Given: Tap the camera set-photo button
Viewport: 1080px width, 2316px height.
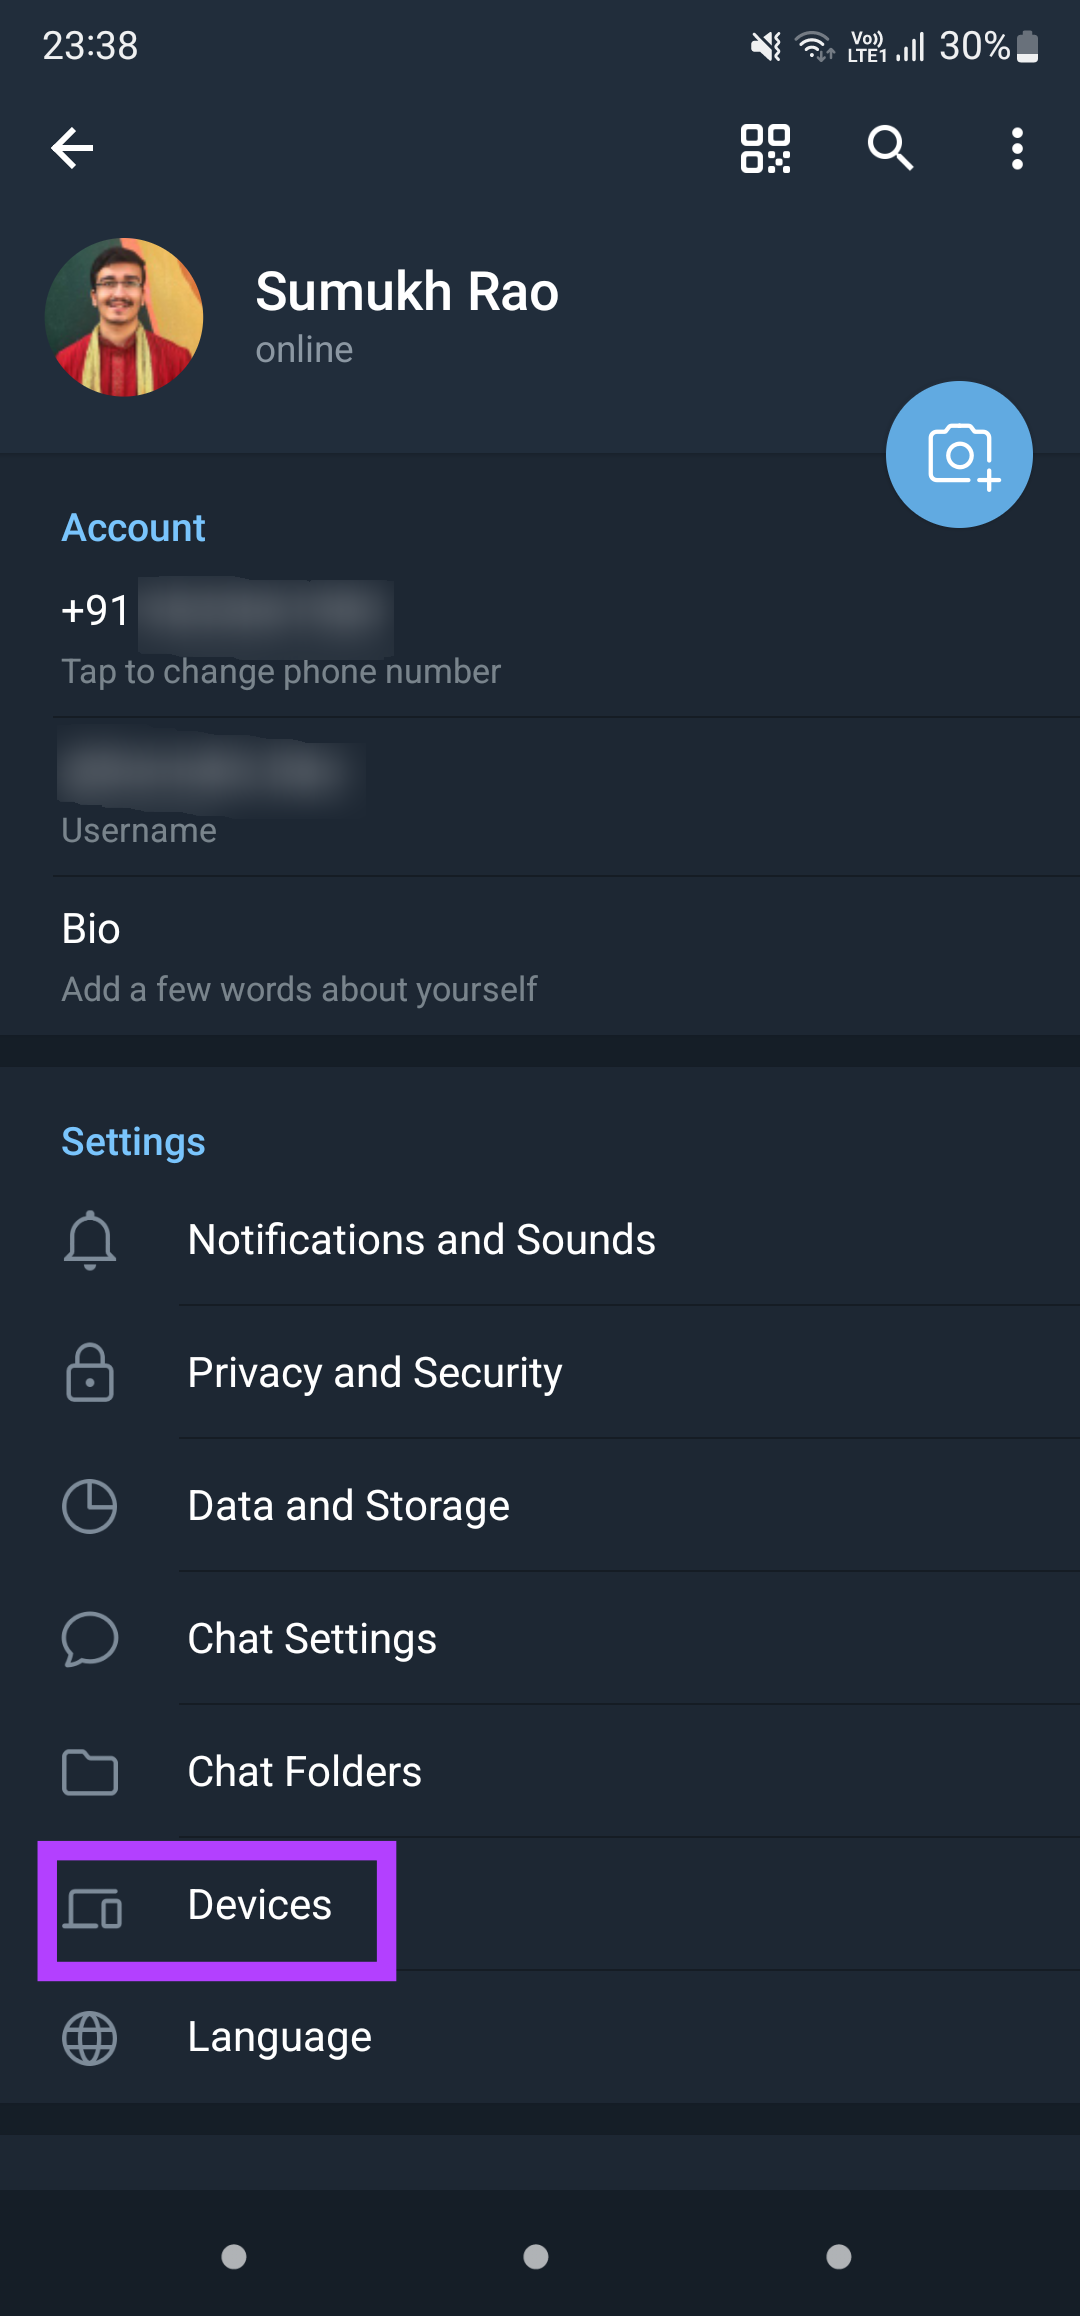Looking at the screenshot, I should pyautogui.click(x=959, y=455).
